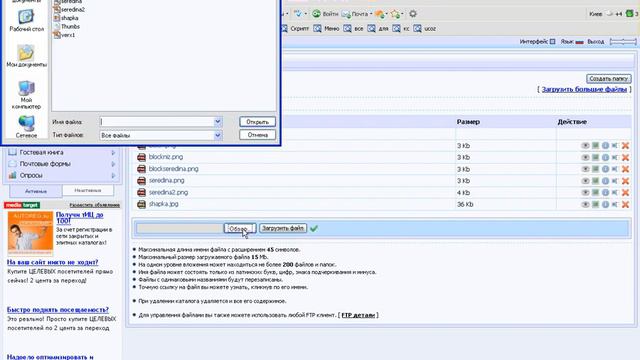Click the gear settings icon in browser toolbar
Viewport: 640px width, 360px height.
click(413, 14)
